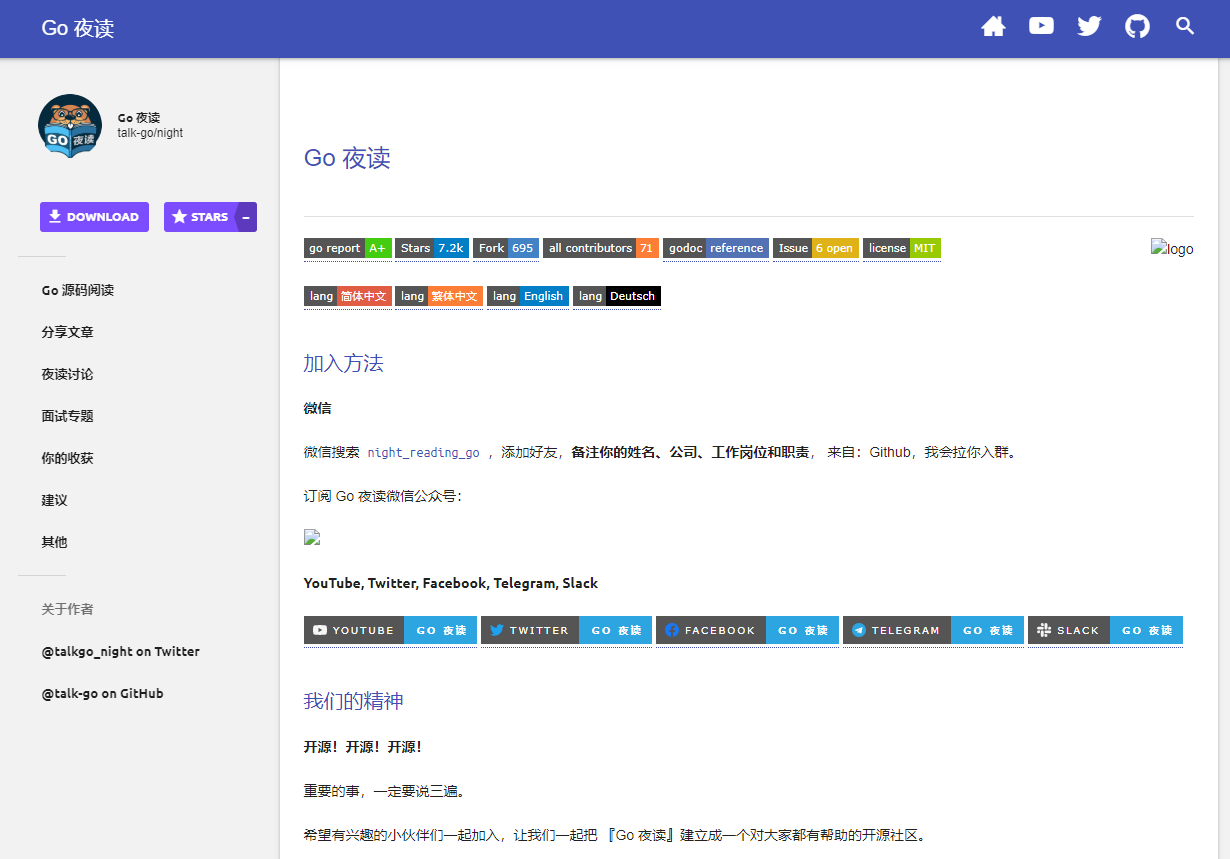1230x859 pixels.
Task: Open the TELEGRAM Go 夜读 badge
Action: click(933, 630)
